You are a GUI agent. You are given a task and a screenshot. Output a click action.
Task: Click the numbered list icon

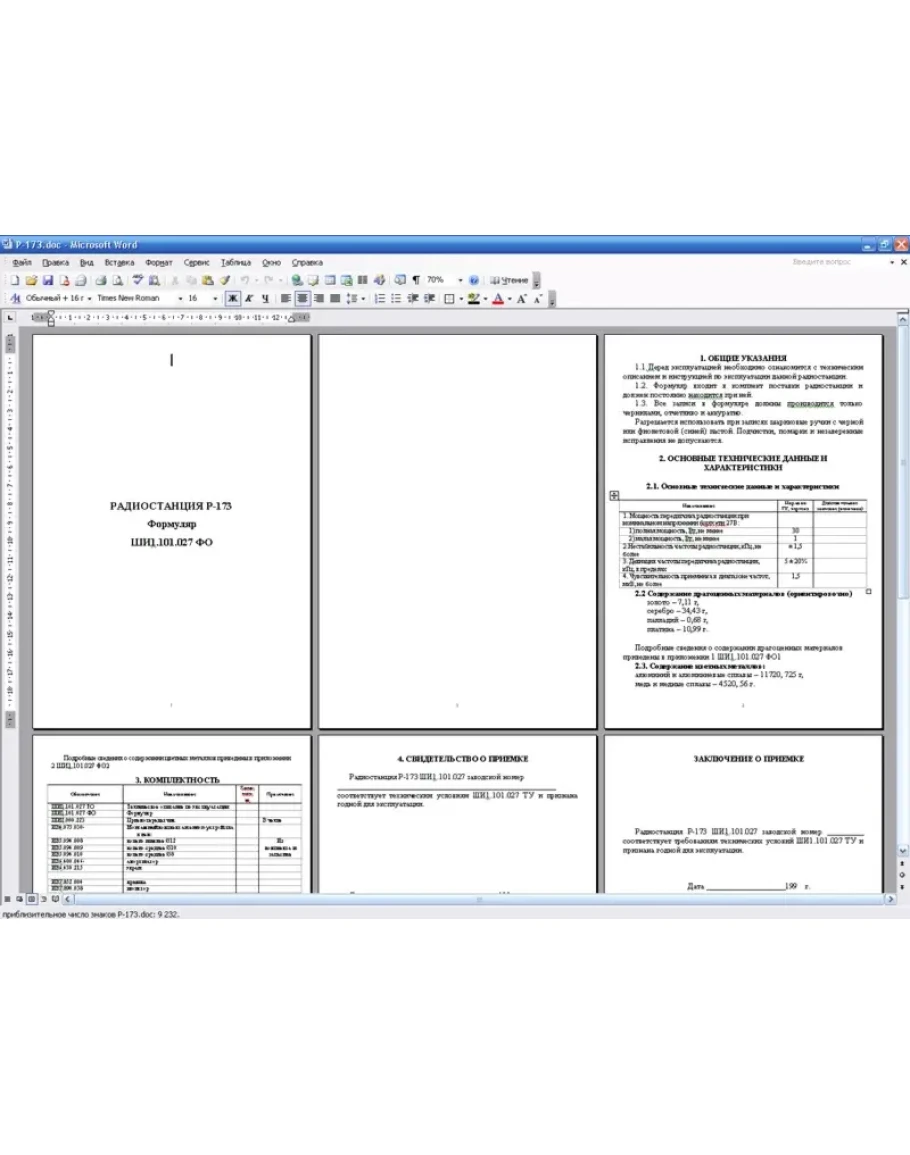pyautogui.click(x=380, y=298)
